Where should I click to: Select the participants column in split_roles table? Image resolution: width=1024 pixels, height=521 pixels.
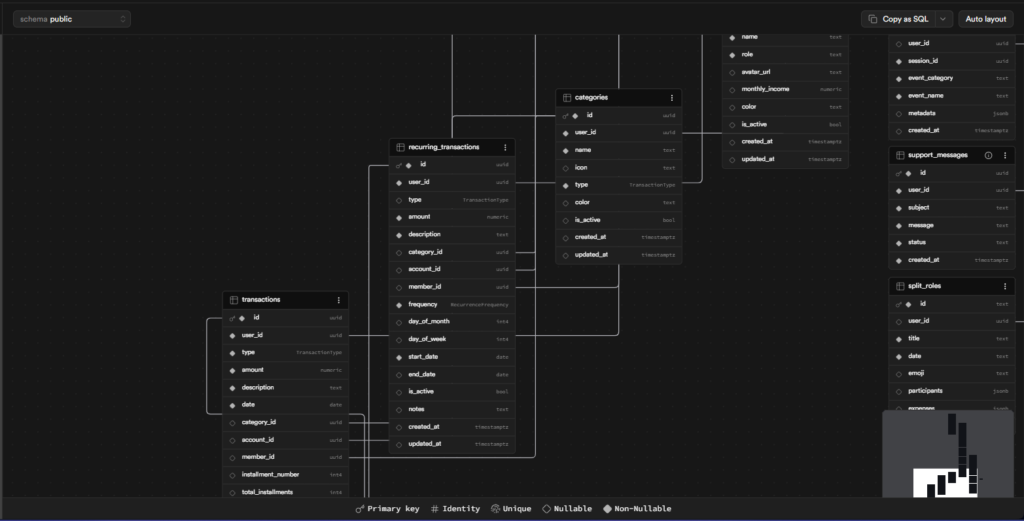click(x=953, y=391)
